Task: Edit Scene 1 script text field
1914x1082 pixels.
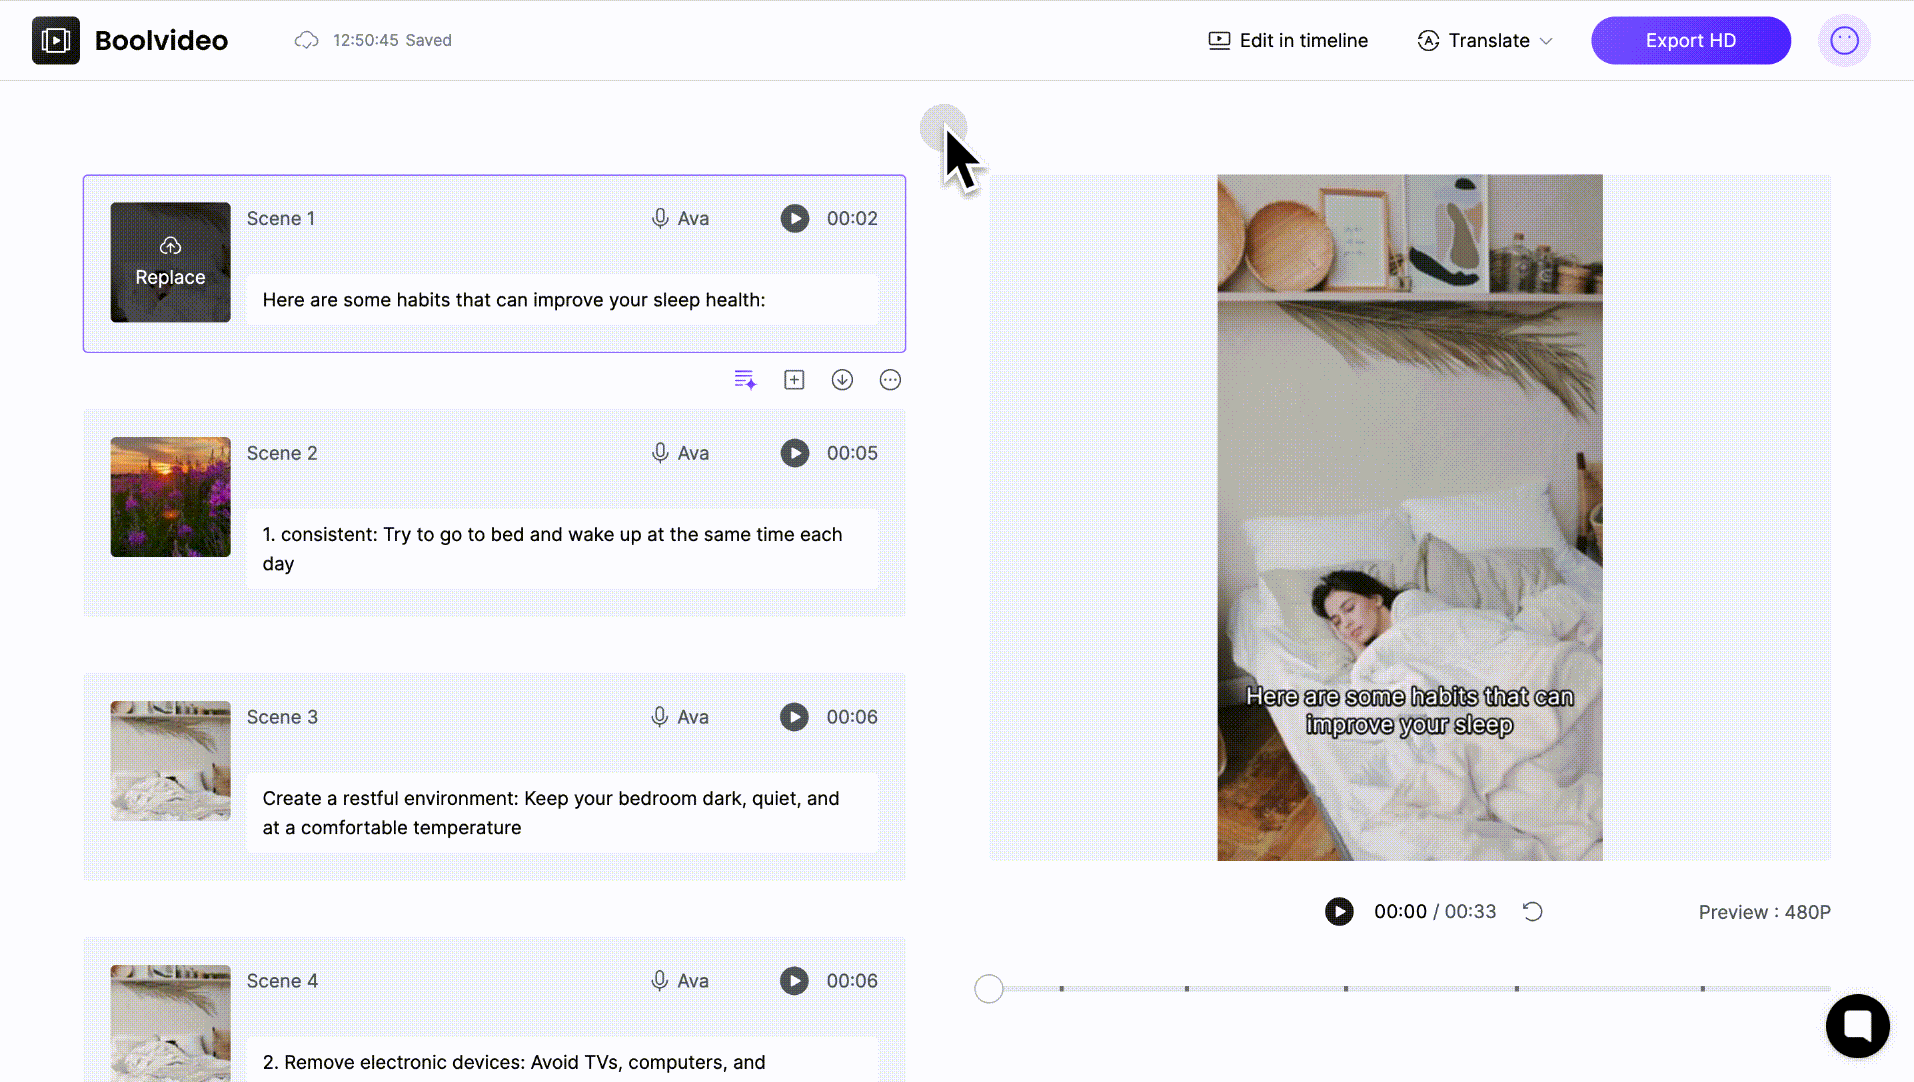Action: click(x=562, y=300)
